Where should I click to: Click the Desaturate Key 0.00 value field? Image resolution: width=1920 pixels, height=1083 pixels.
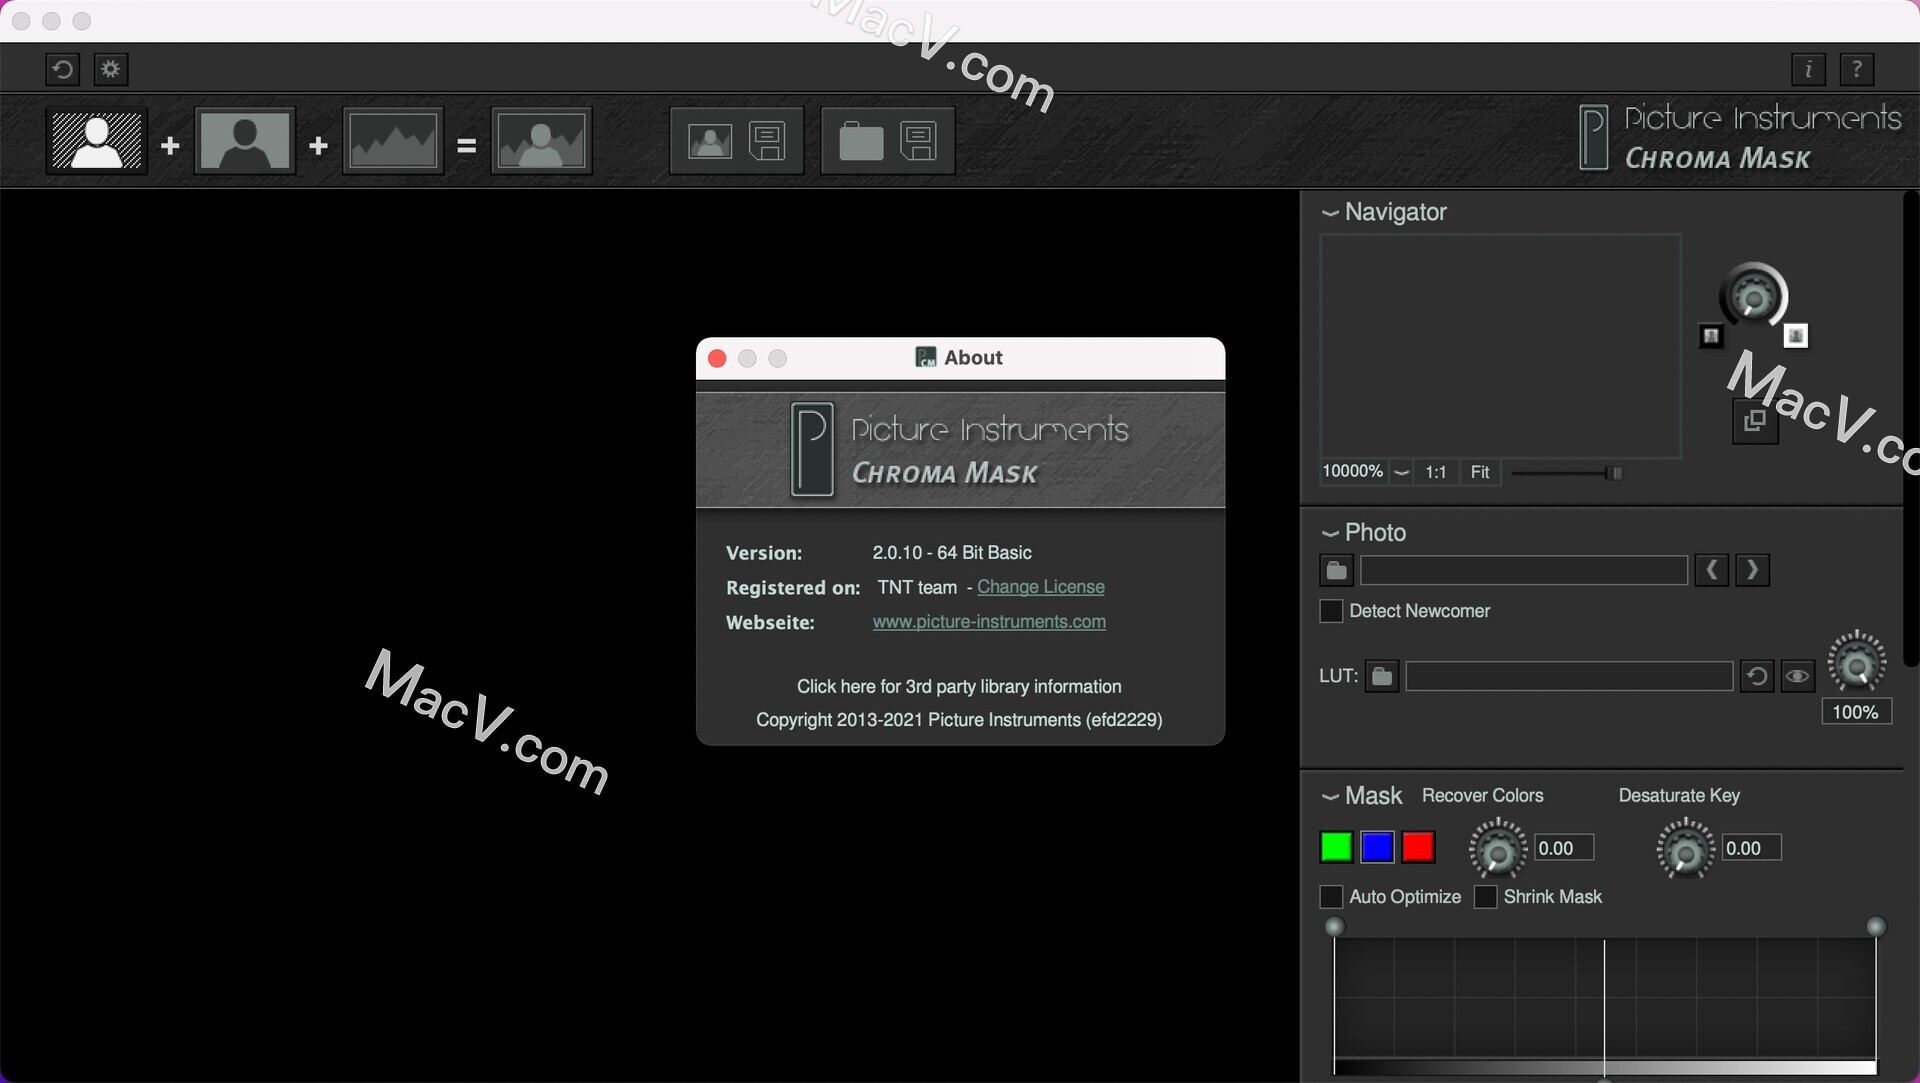(1752, 848)
